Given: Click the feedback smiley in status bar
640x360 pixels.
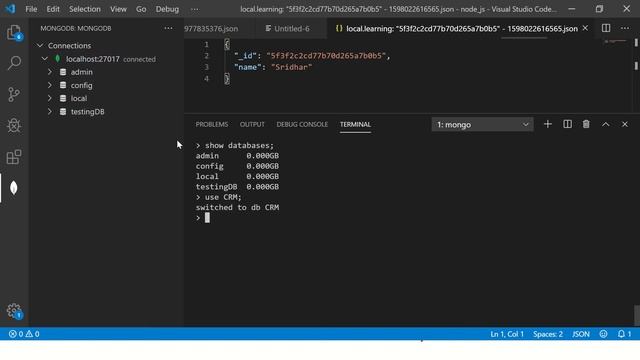Looking at the screenshot, I should pyautogui.click(x=603, y=334).
